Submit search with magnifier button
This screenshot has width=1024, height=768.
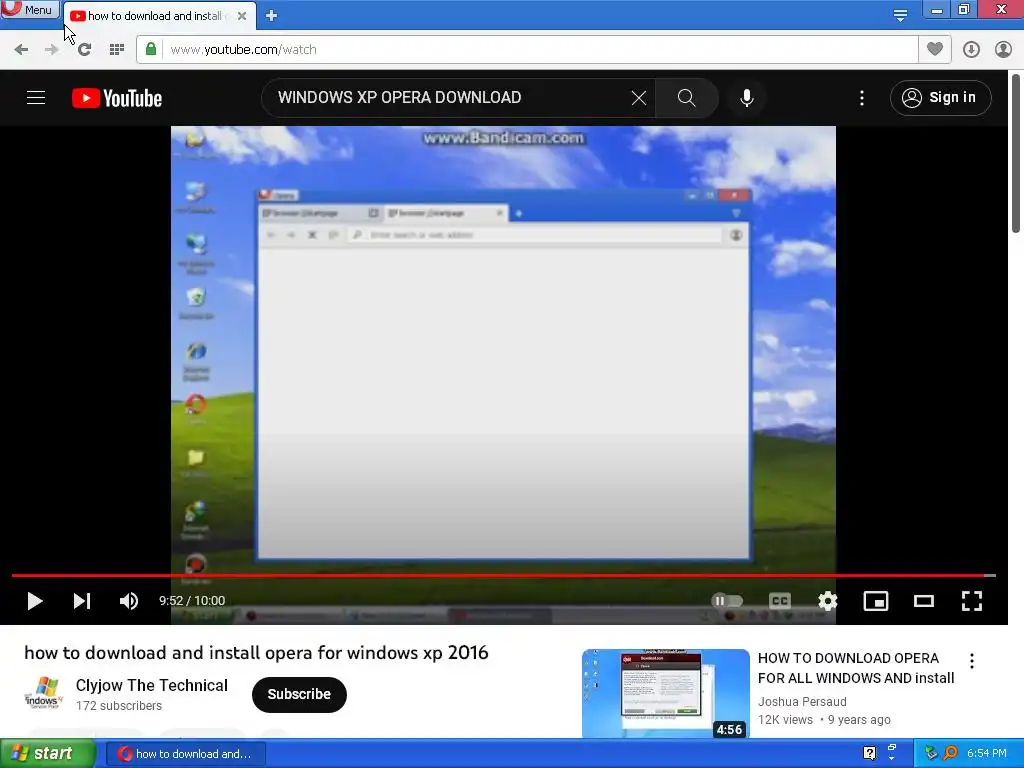point(686,98)
